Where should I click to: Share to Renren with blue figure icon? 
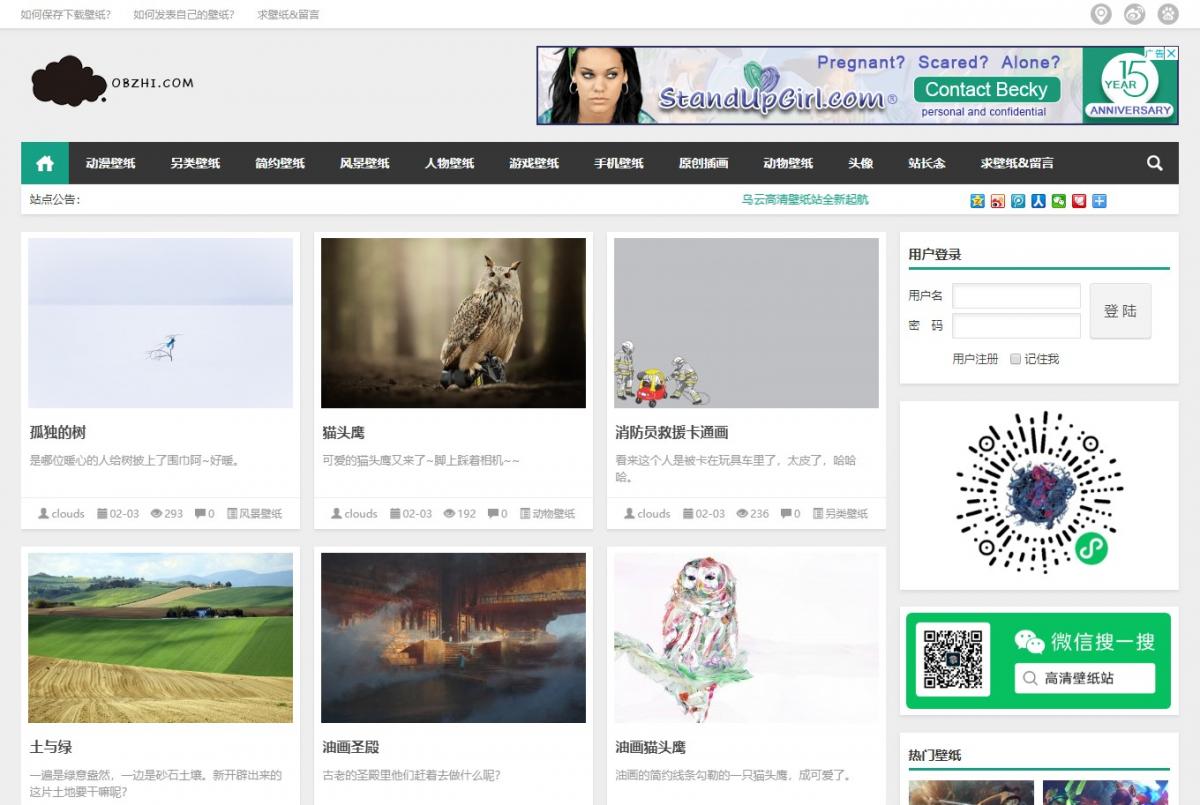(x=1038, y=201)
